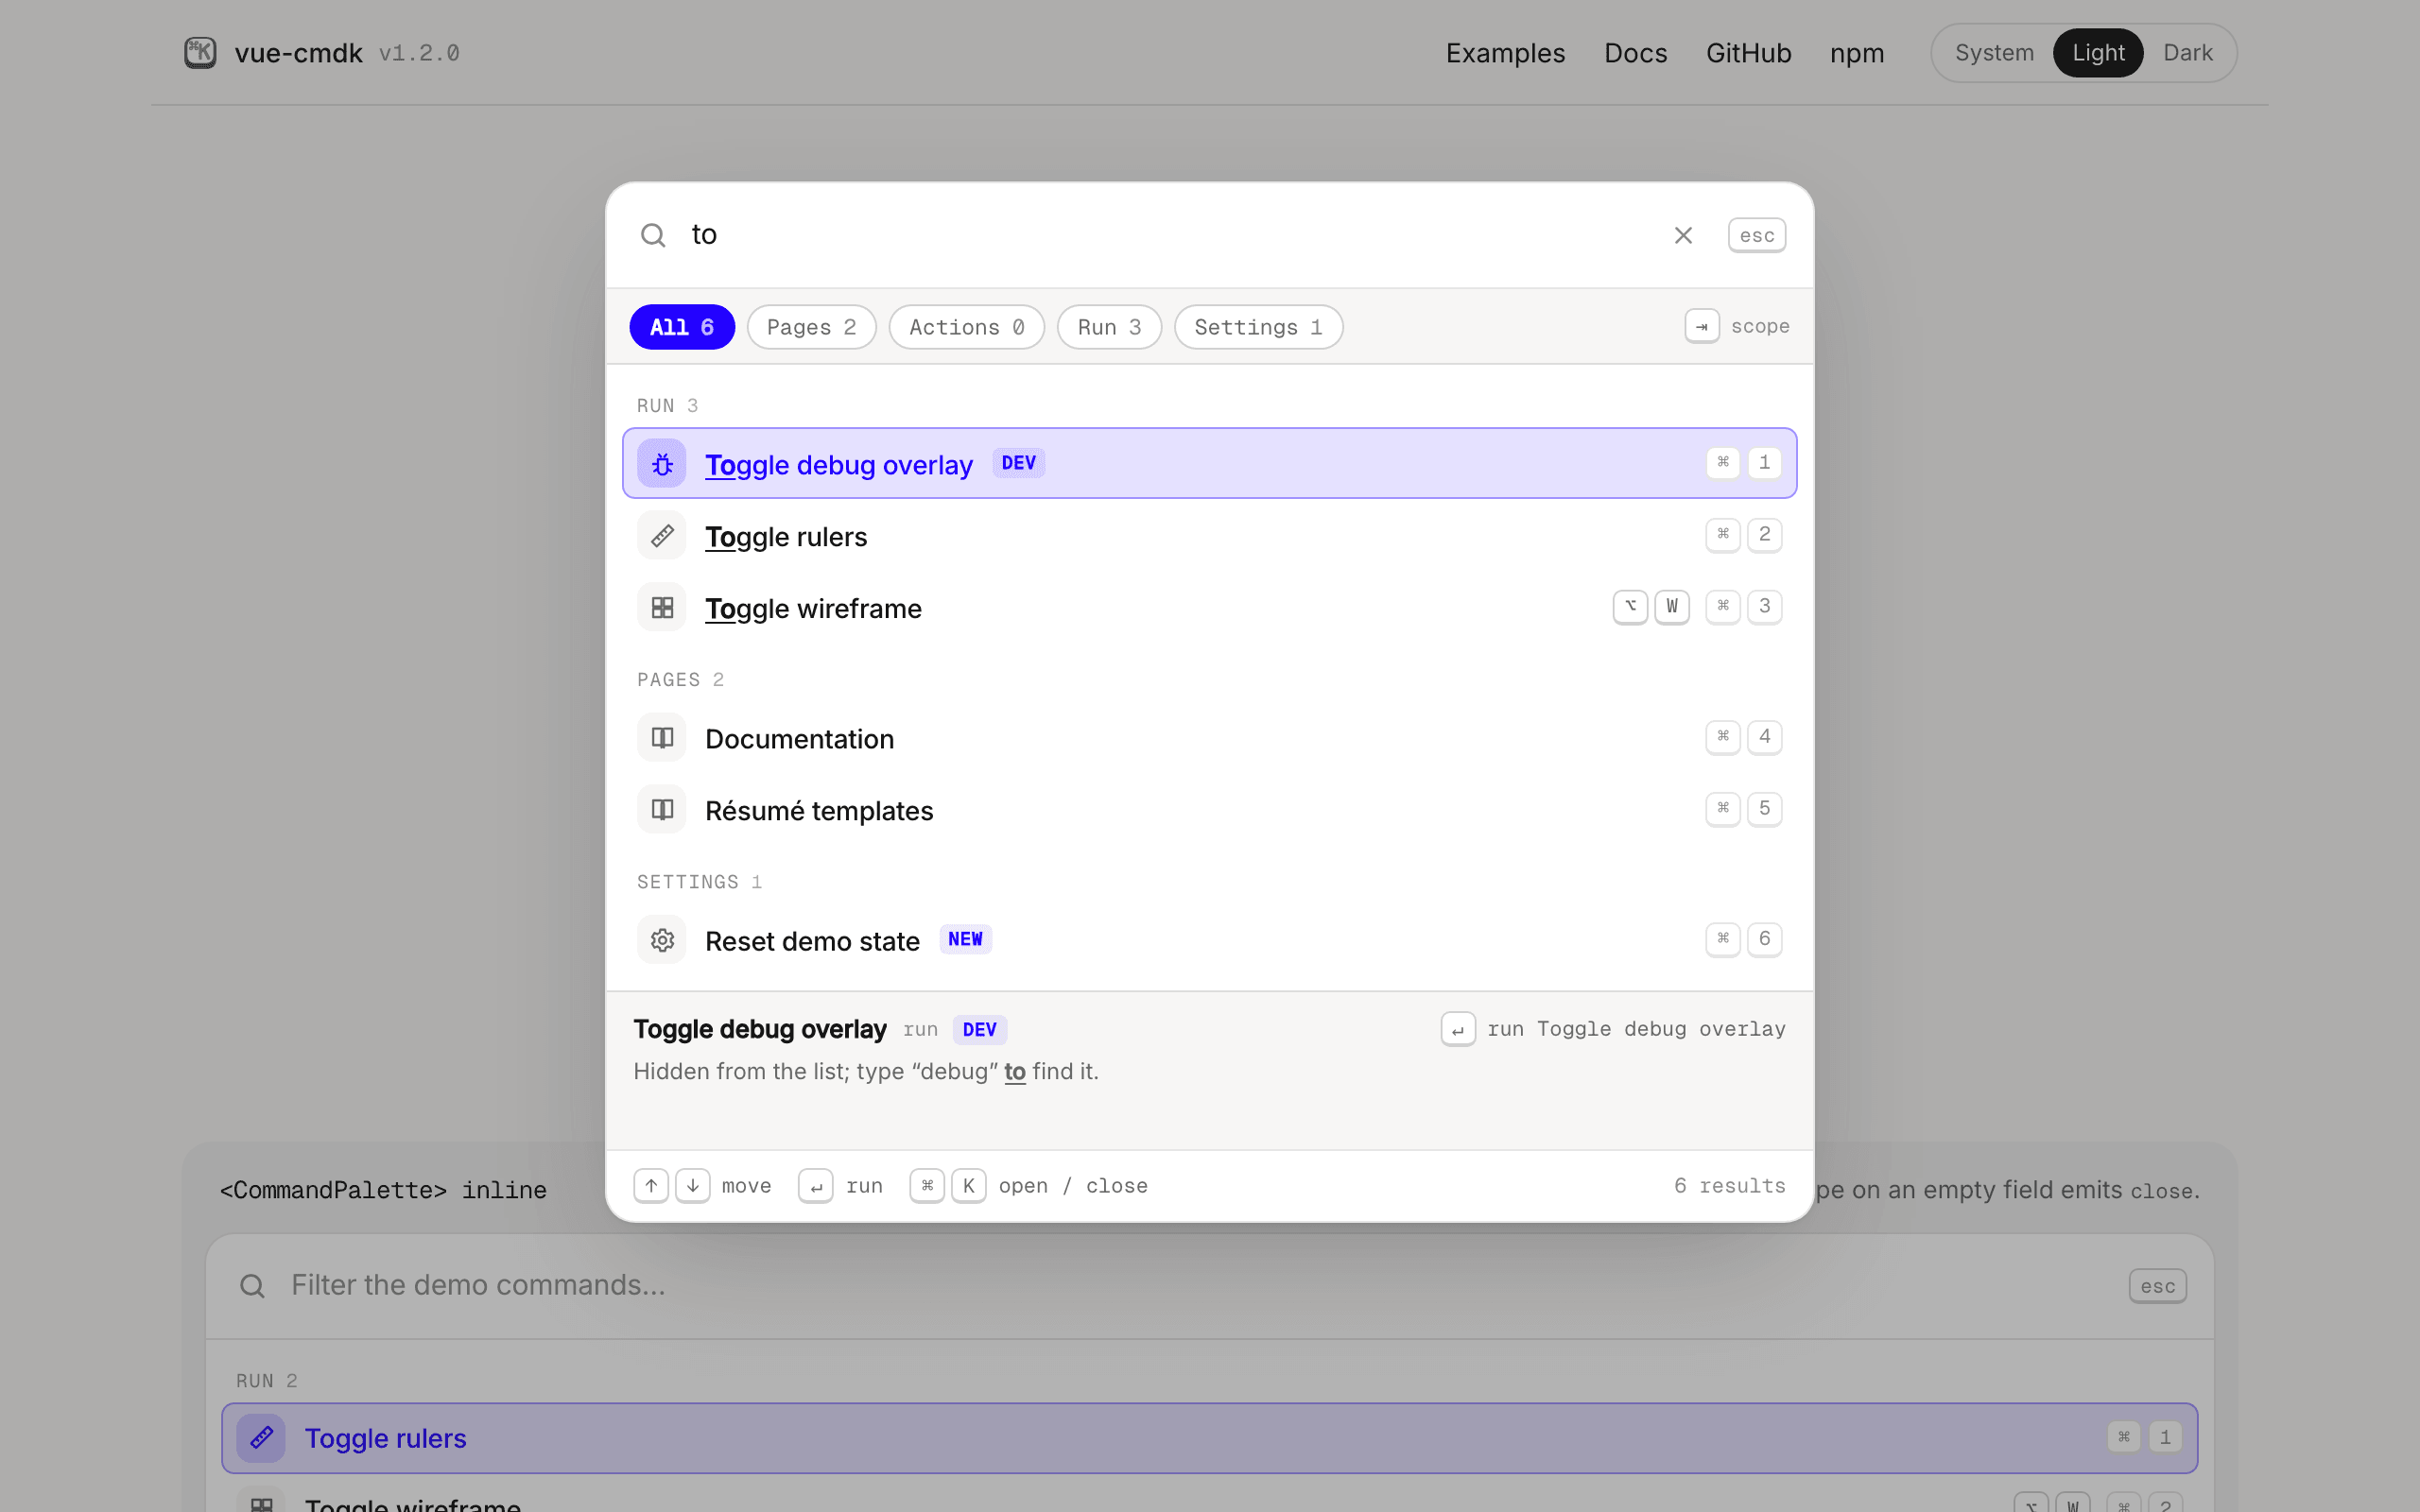2420x1512 pixels.
Task: Open the Résumé templates page result
Action: pos(1209,809)
